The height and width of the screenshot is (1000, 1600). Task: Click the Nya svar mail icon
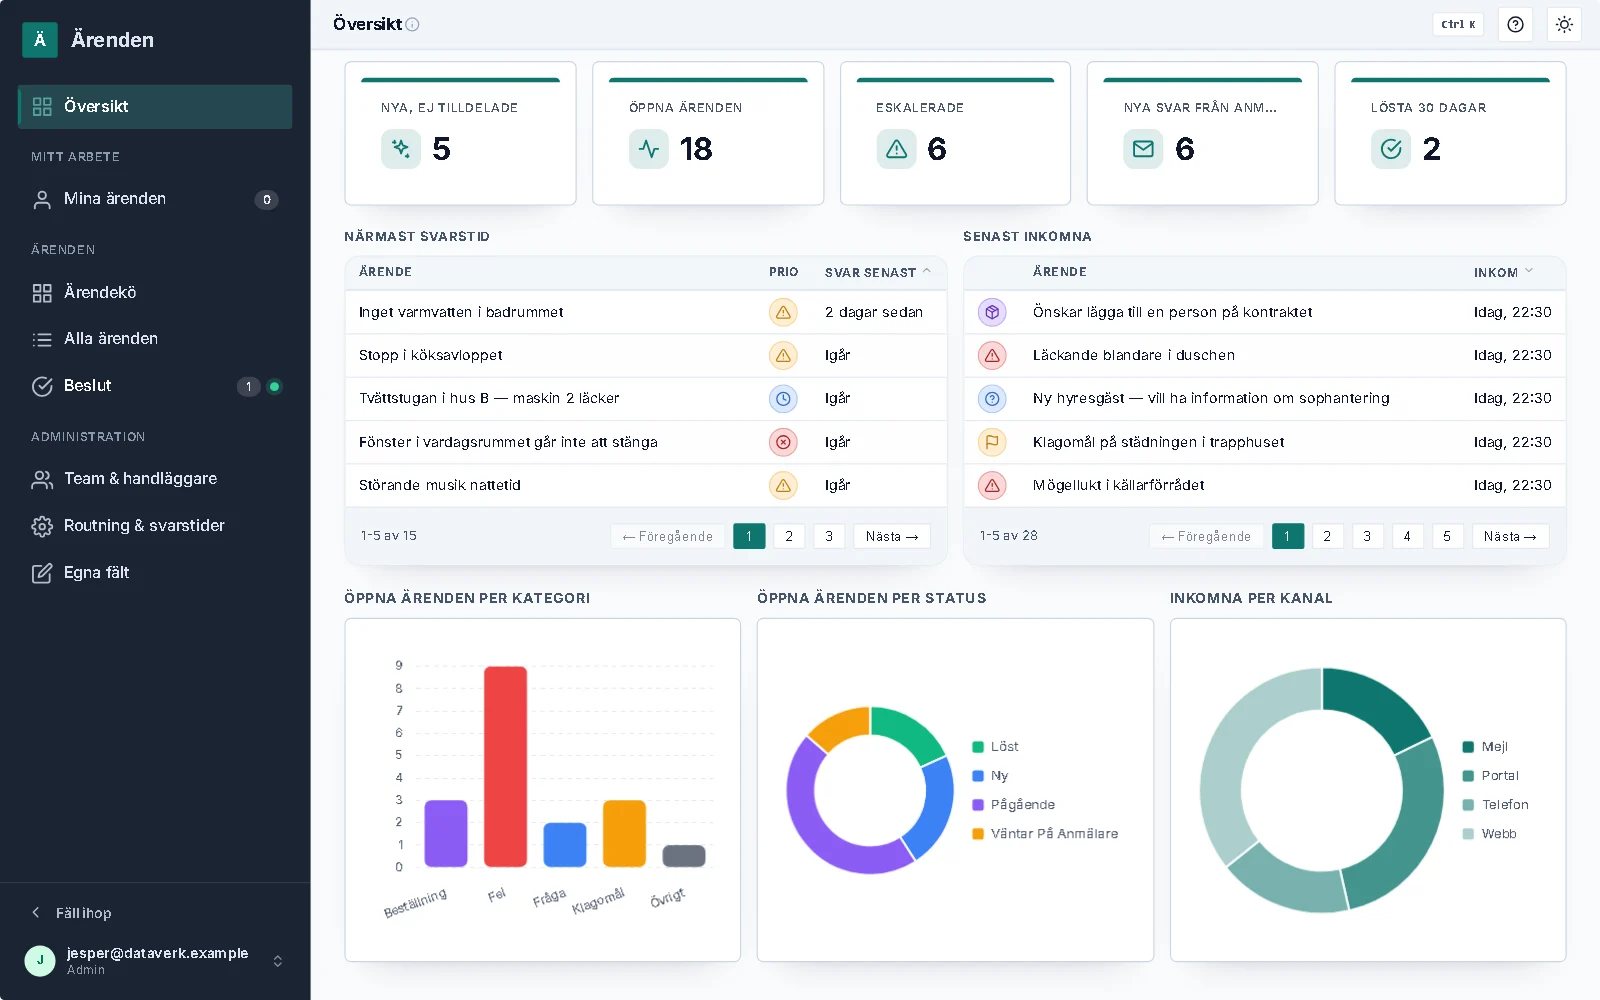tap(1143, 149)
